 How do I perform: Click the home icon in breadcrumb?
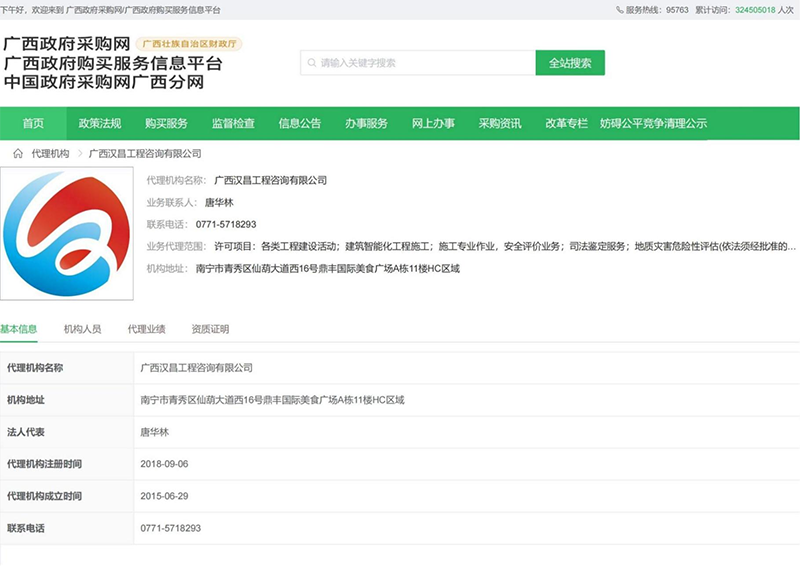(17, 154)
